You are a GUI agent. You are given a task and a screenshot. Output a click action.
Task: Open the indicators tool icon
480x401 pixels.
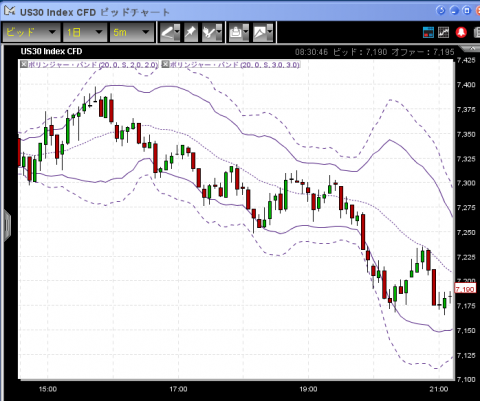click(209, 32)
